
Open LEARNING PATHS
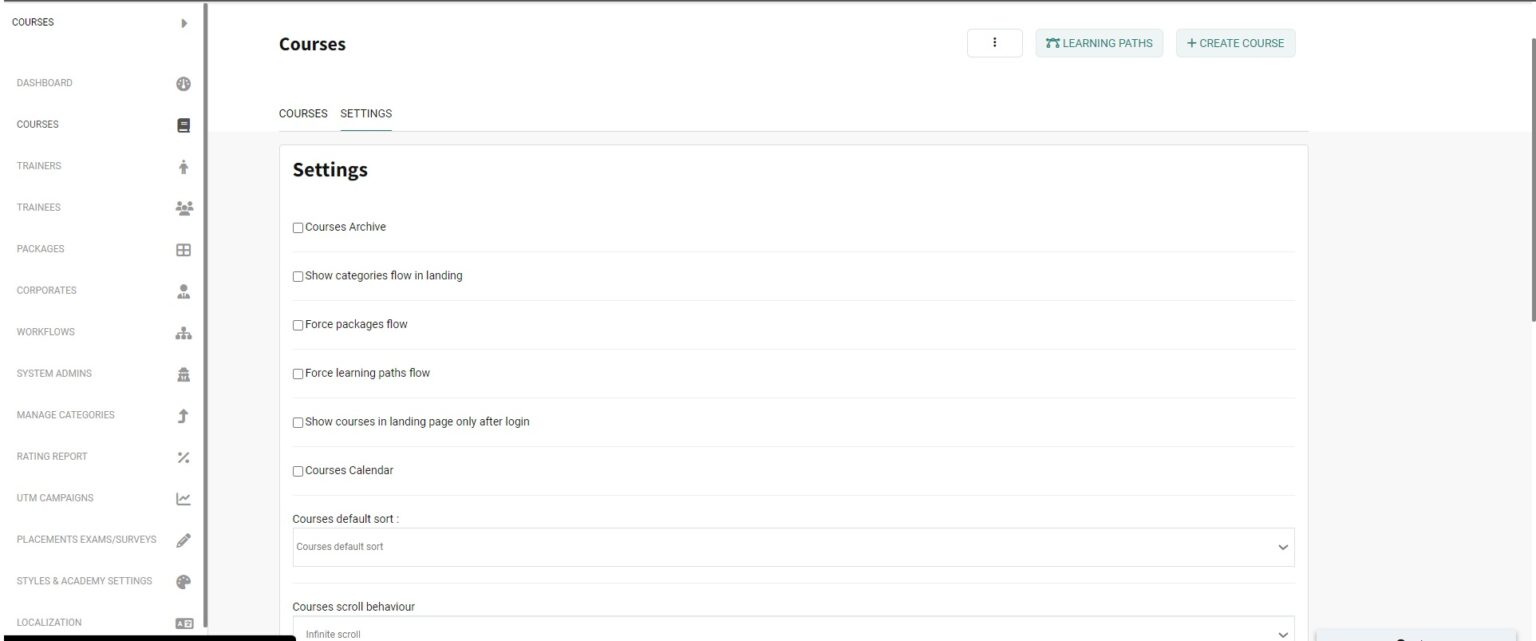(1099, 43)
